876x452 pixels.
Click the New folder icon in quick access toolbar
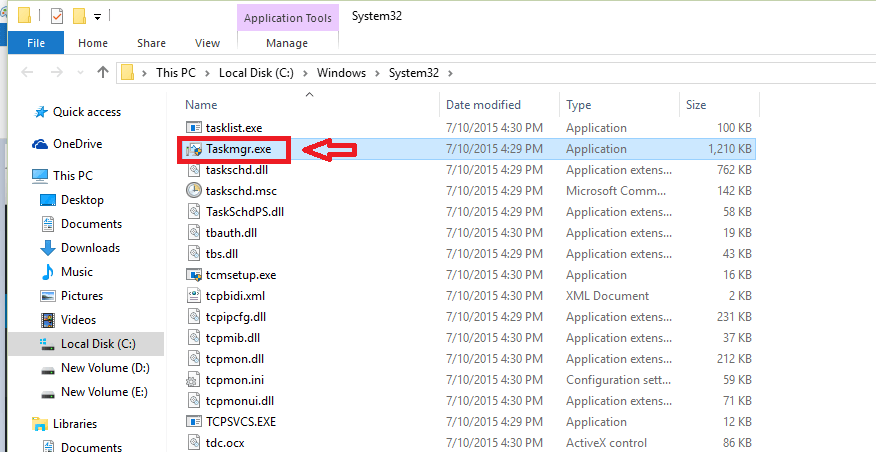pos(80,16)
